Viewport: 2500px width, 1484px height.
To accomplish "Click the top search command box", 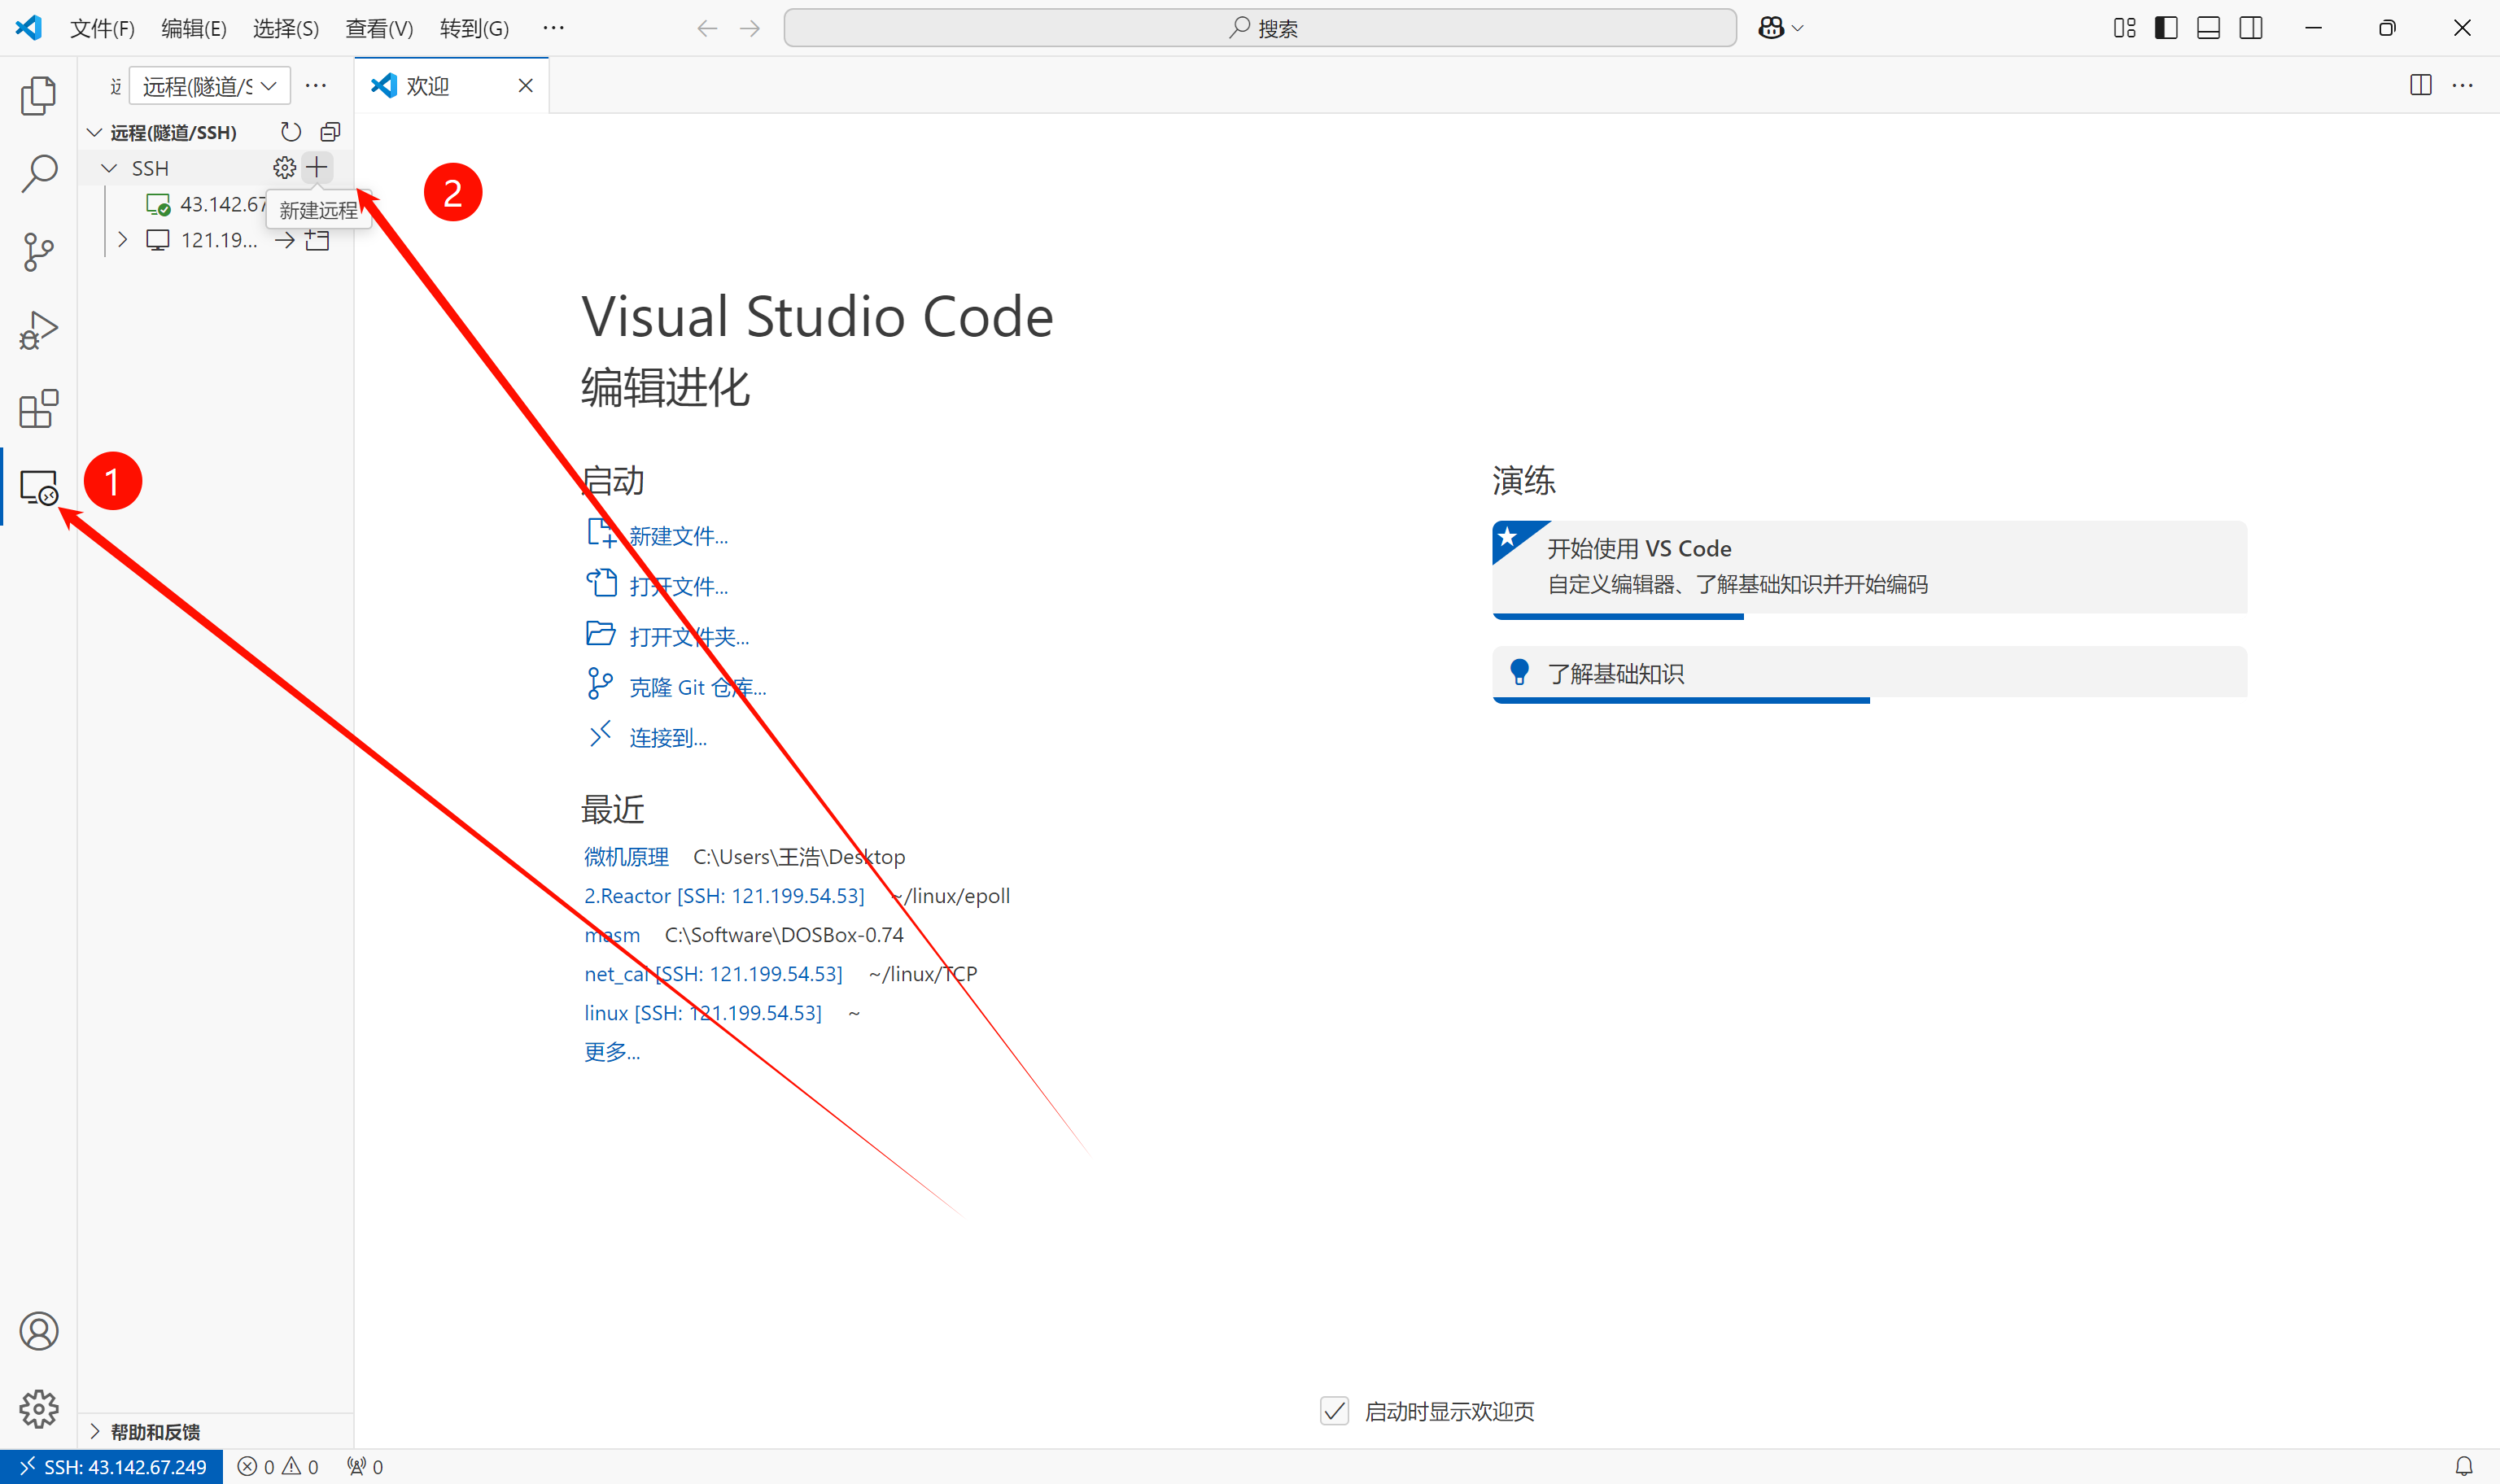I will pos(1259,28).
